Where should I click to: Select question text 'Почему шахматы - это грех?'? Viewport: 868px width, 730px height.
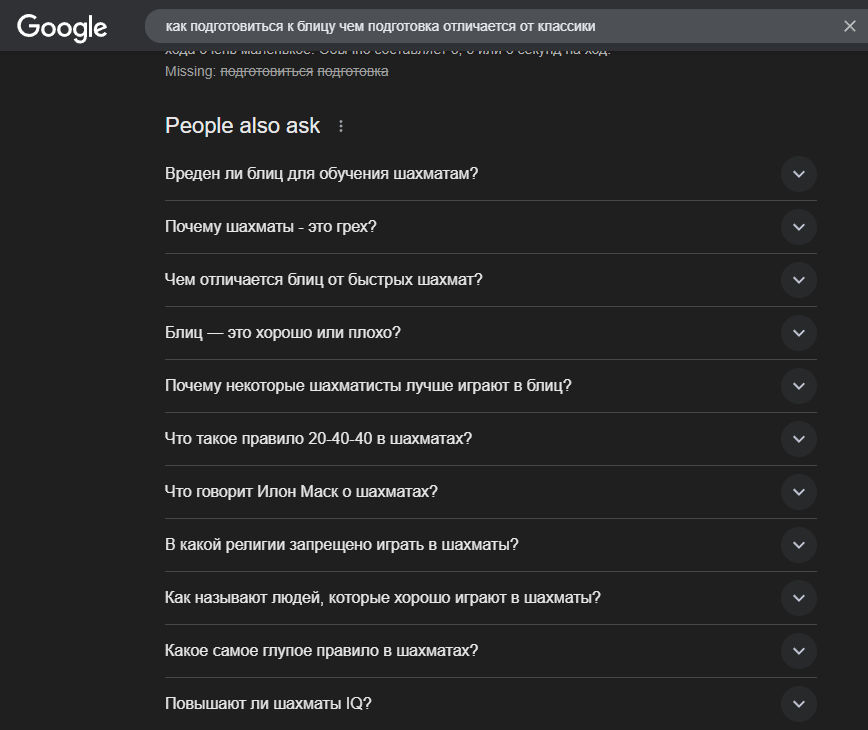tap(270, 227)
